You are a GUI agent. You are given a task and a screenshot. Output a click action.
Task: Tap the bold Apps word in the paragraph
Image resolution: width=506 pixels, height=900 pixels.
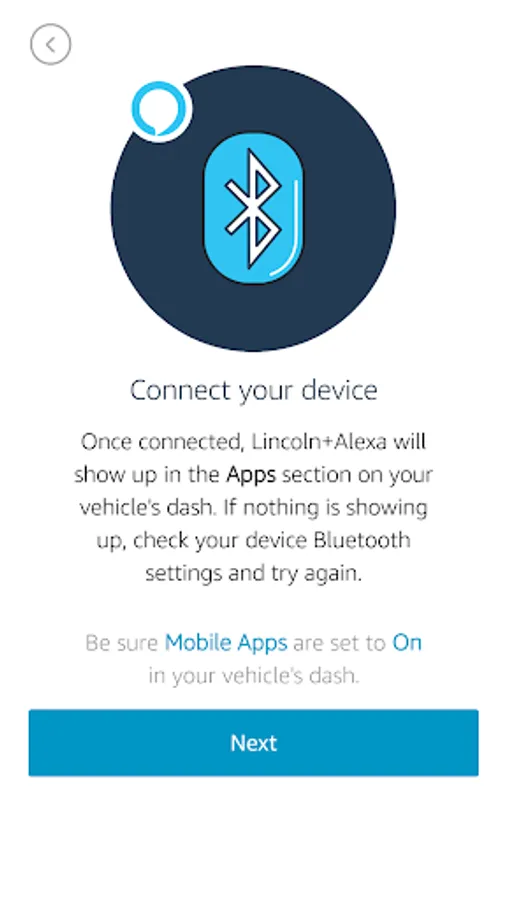251,476
